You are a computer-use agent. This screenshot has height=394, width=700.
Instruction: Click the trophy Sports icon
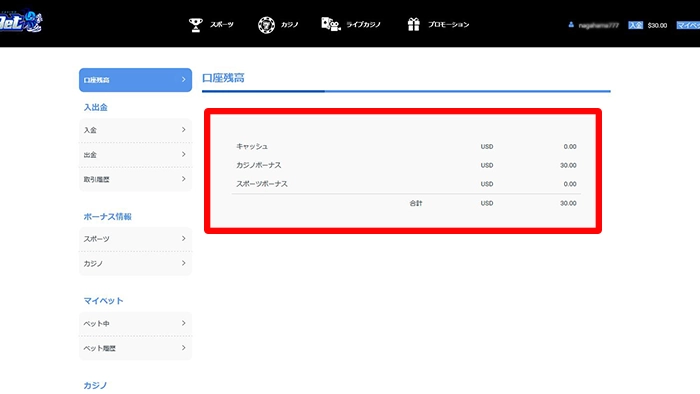tap(196, 25)
